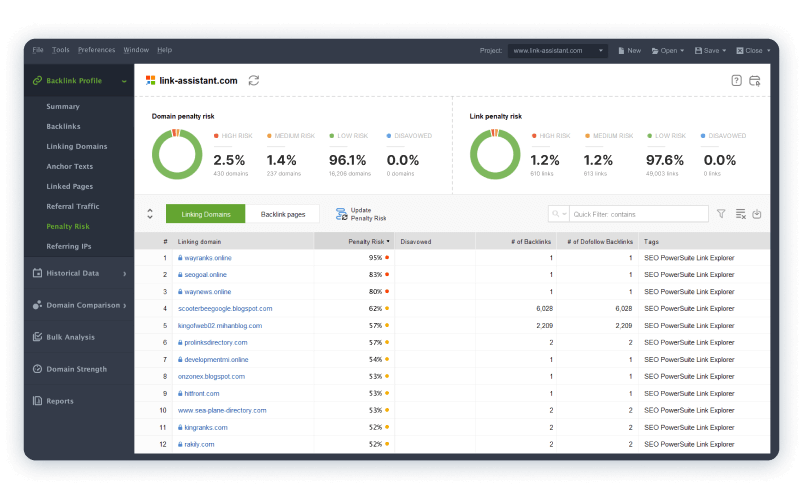The width and height of the screenshot is (803, 499).
Task: Open the Close button dropdown arrow
Action: point(768,51)
